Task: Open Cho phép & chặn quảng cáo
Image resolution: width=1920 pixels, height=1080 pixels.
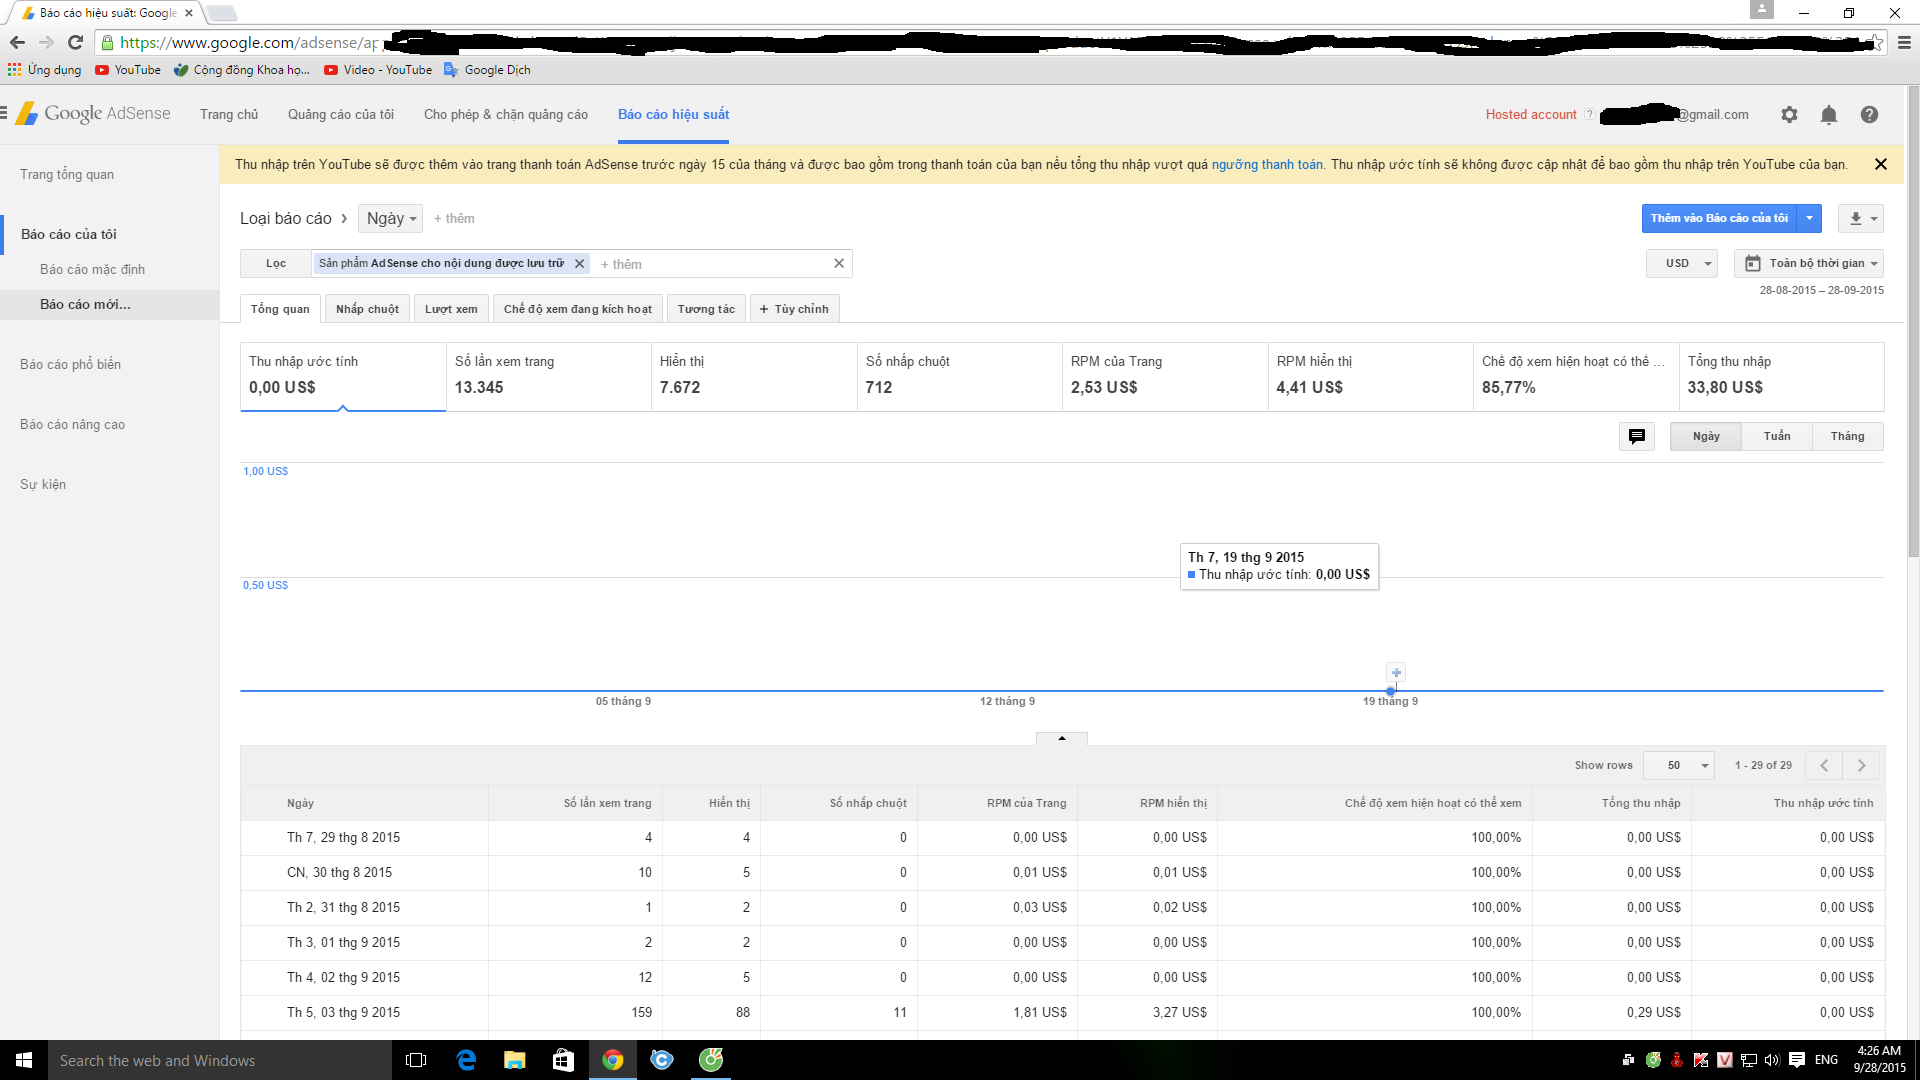Action: click(x=506, y=115)
